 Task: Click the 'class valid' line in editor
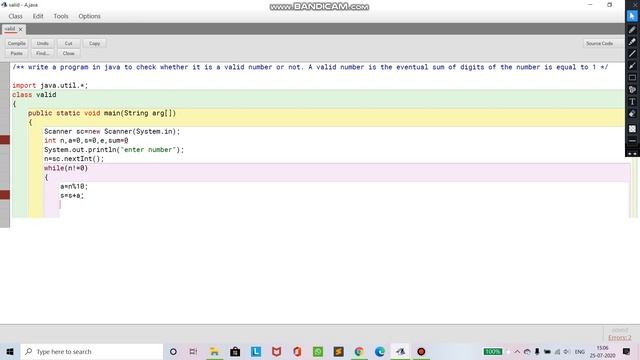point(34,95)
